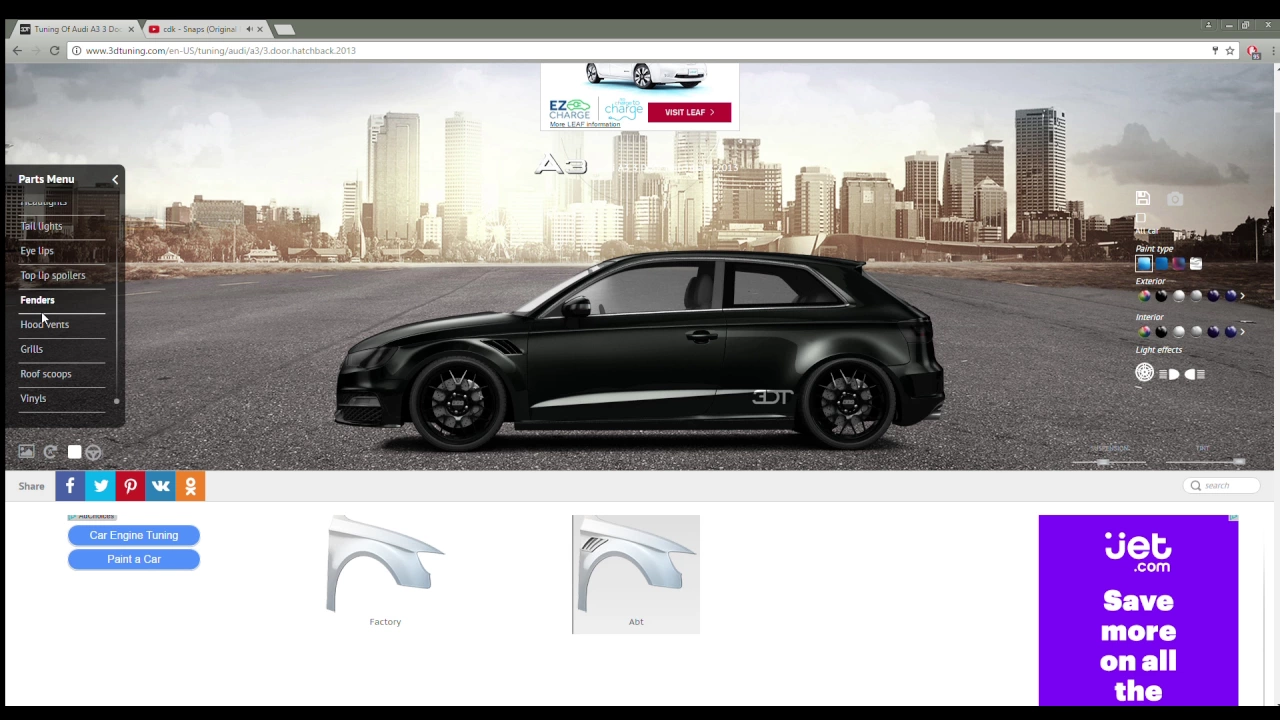Click the Tint slider handle
1280x720 pixels.
[1239, 461]
